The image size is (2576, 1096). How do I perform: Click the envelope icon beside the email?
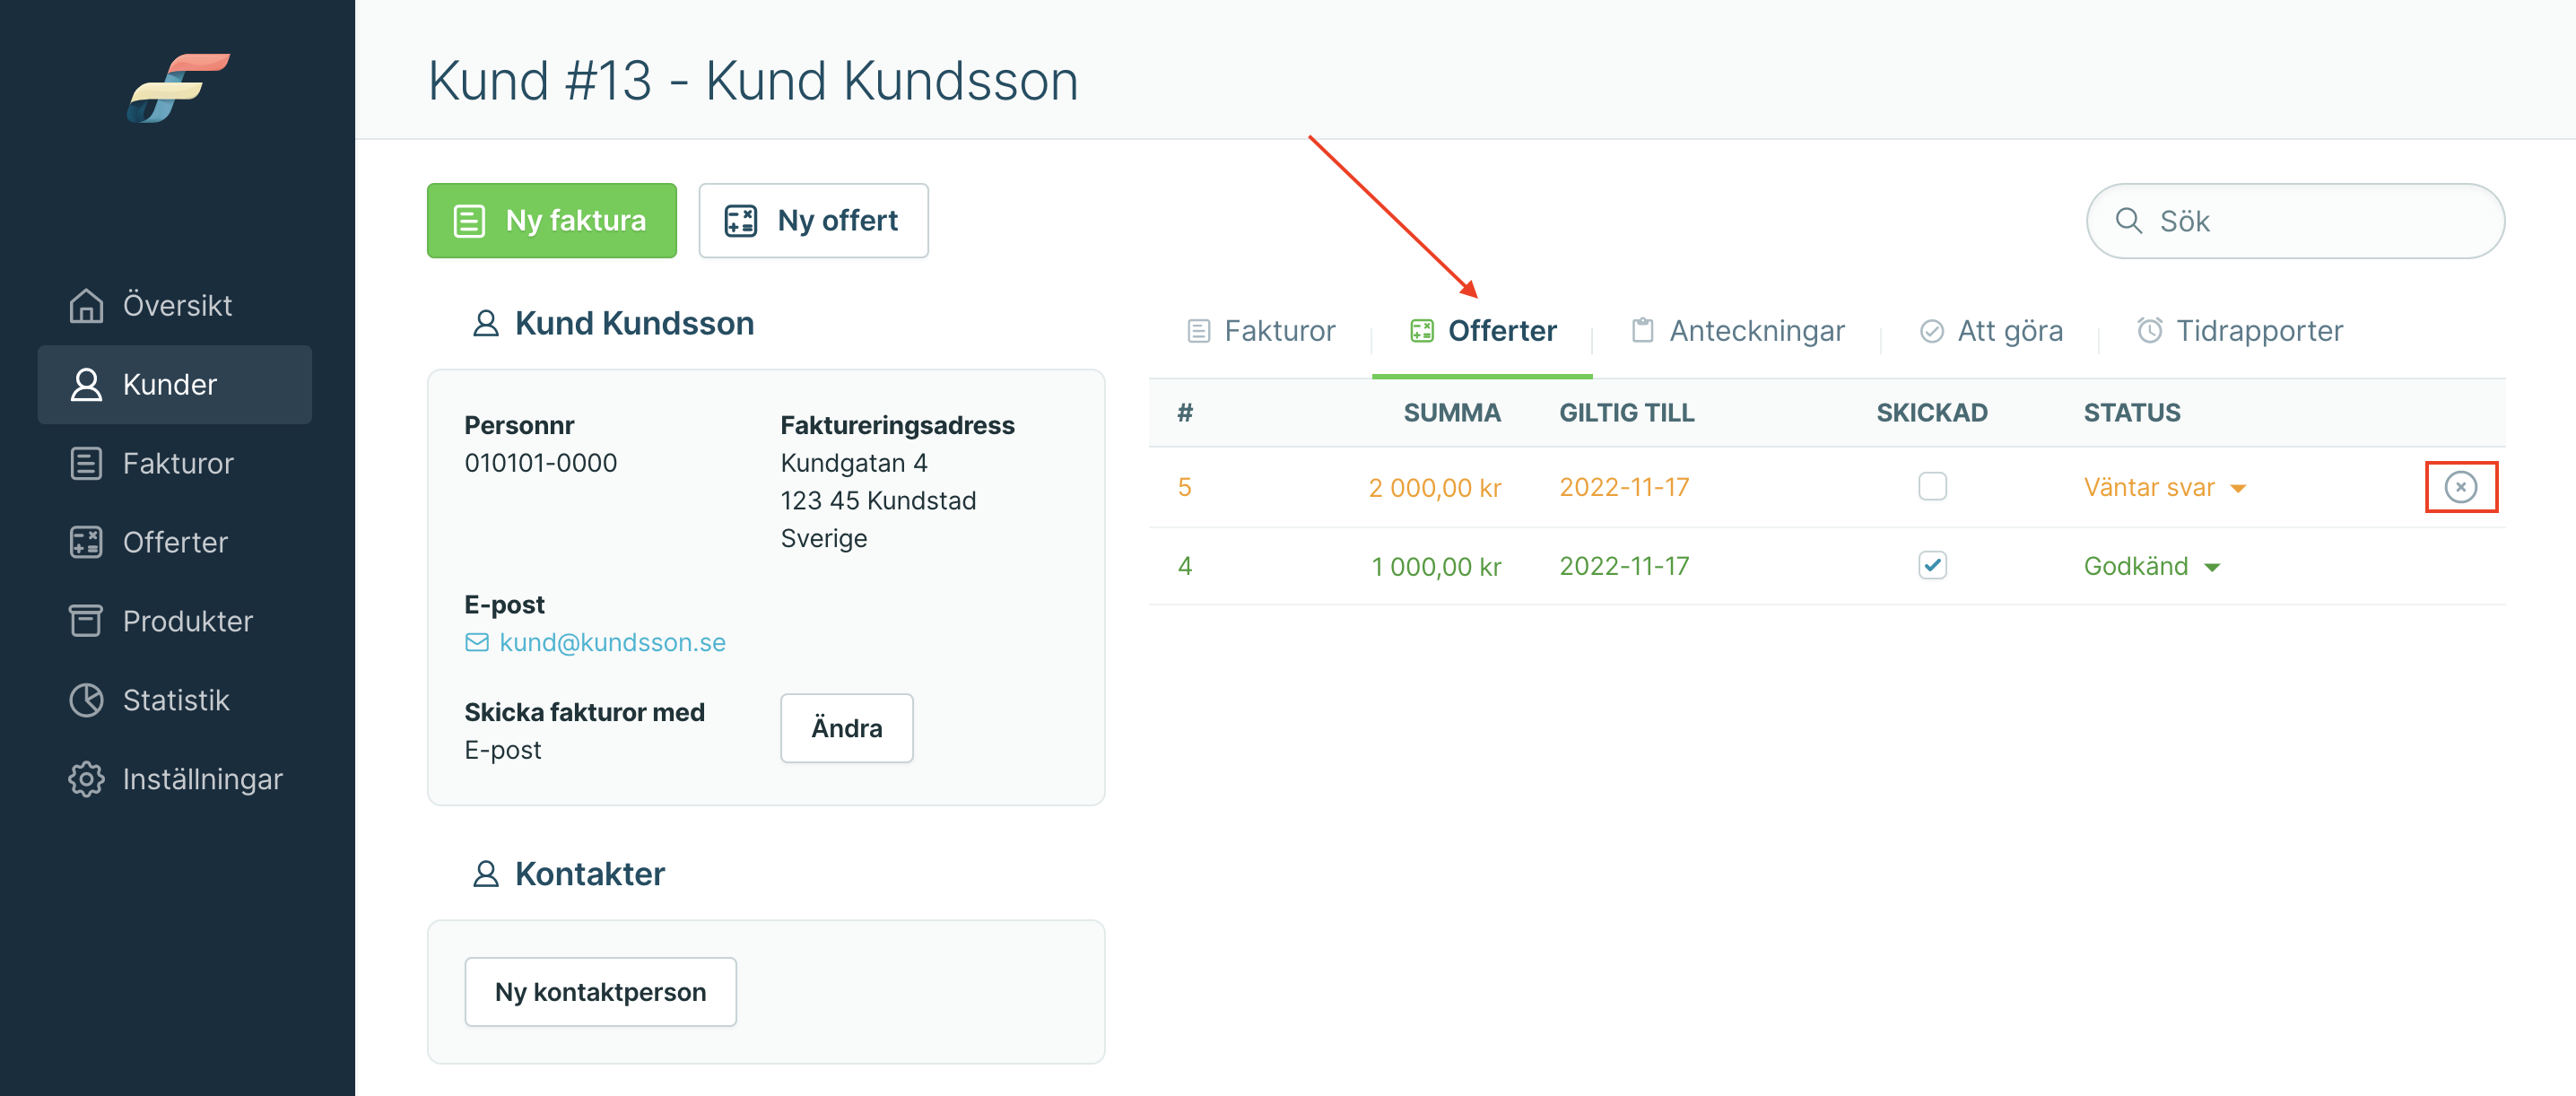tap(477, 642)
